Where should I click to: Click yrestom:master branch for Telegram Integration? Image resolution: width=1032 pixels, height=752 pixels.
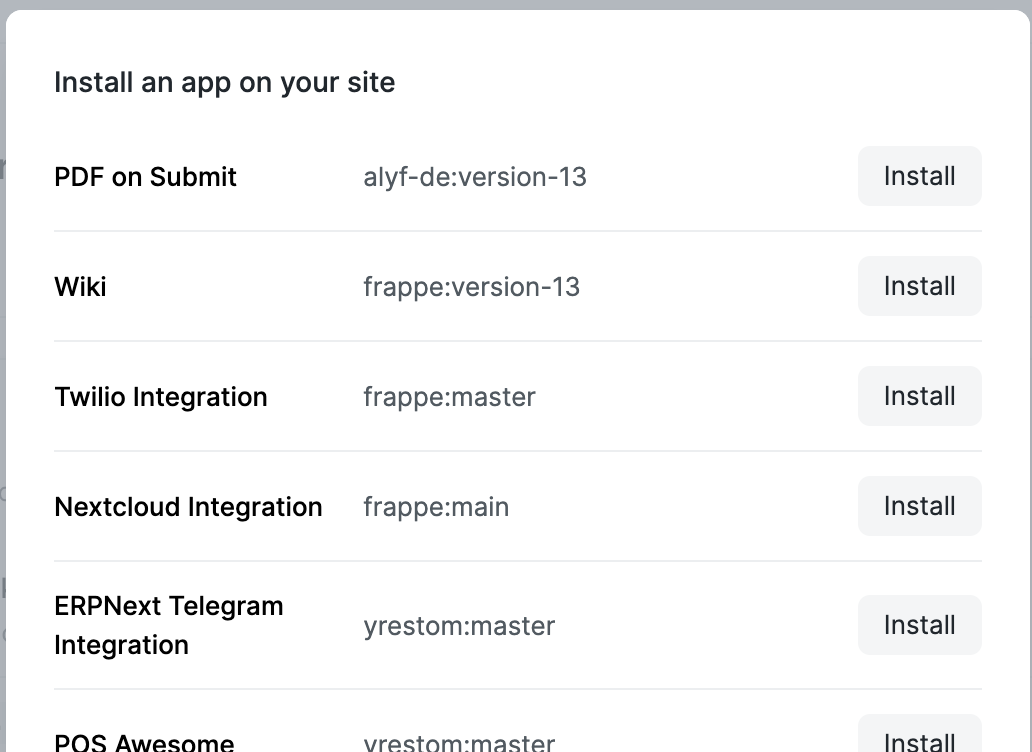(x=459, y=625)
